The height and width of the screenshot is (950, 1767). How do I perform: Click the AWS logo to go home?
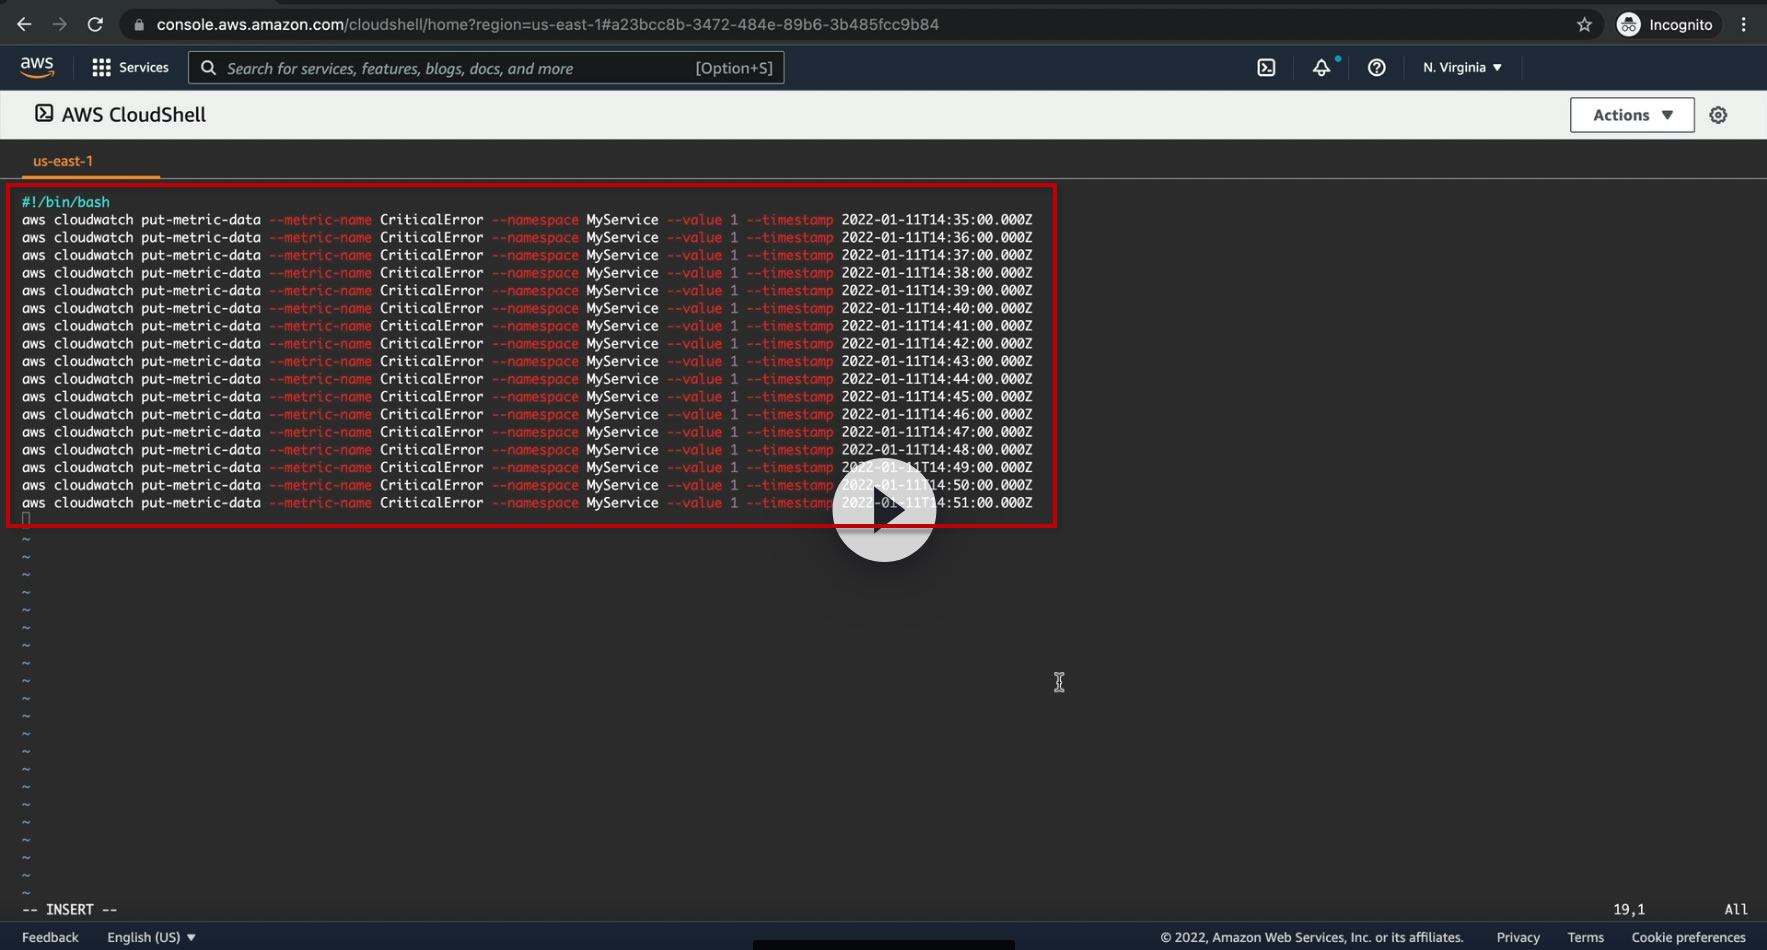37,67
